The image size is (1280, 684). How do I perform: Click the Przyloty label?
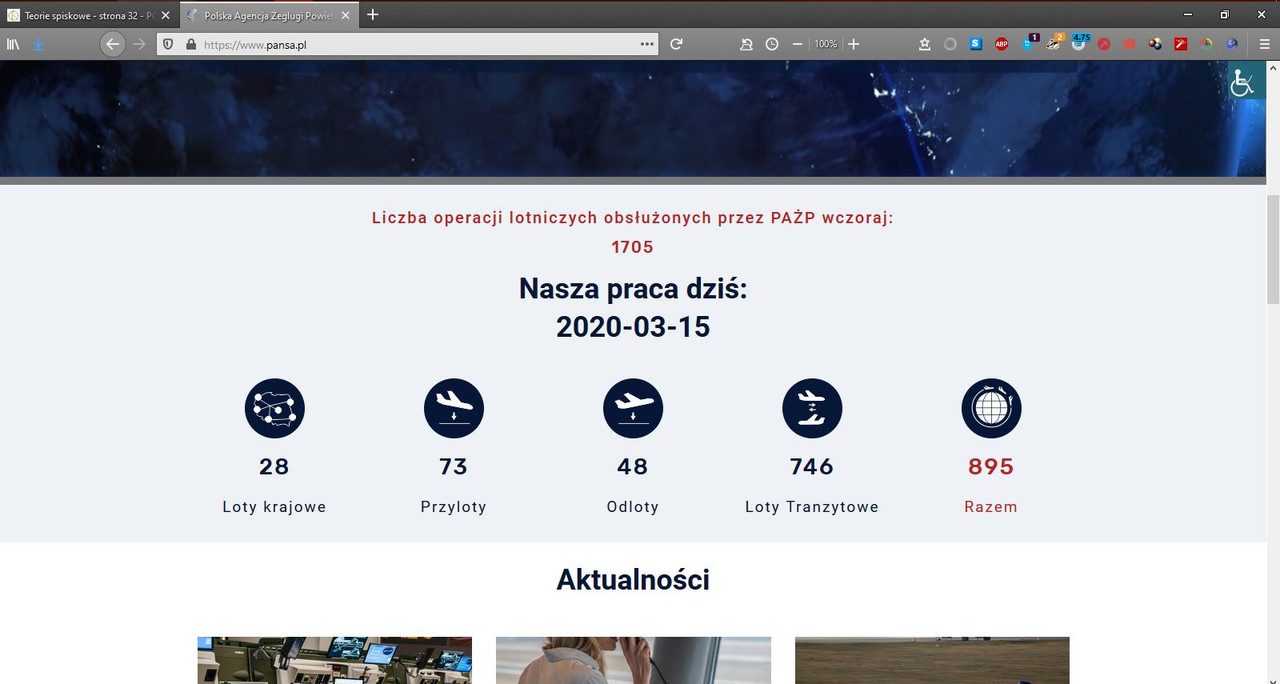[x=454, y=507]
